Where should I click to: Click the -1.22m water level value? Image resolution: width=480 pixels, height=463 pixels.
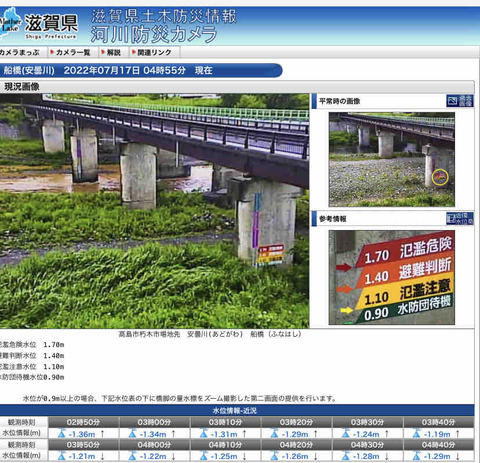tap(153, 456)
